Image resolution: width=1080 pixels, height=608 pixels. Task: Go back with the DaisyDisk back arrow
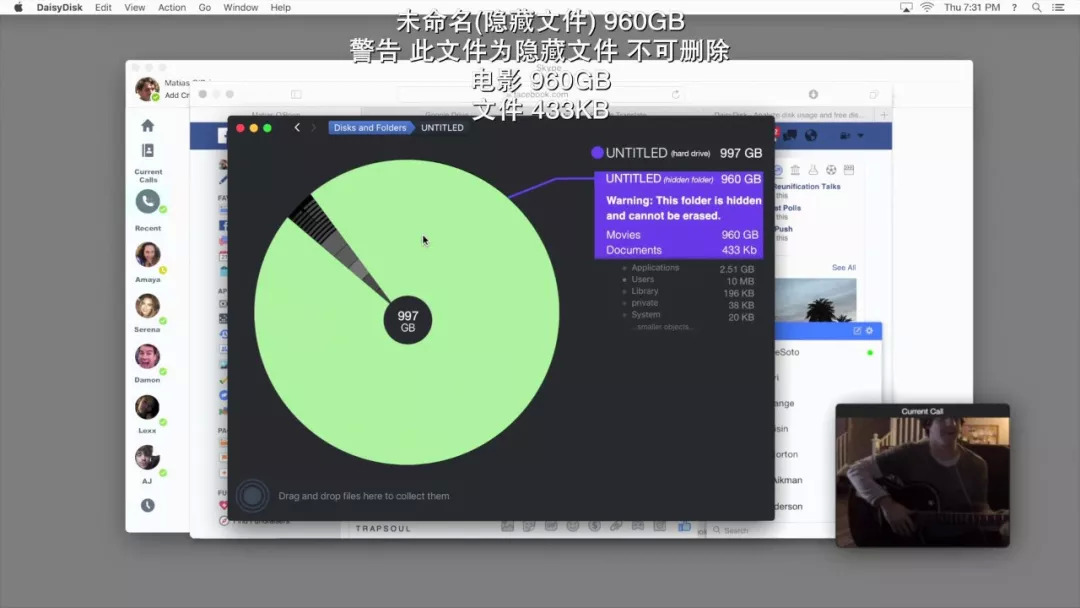point(297,127)
